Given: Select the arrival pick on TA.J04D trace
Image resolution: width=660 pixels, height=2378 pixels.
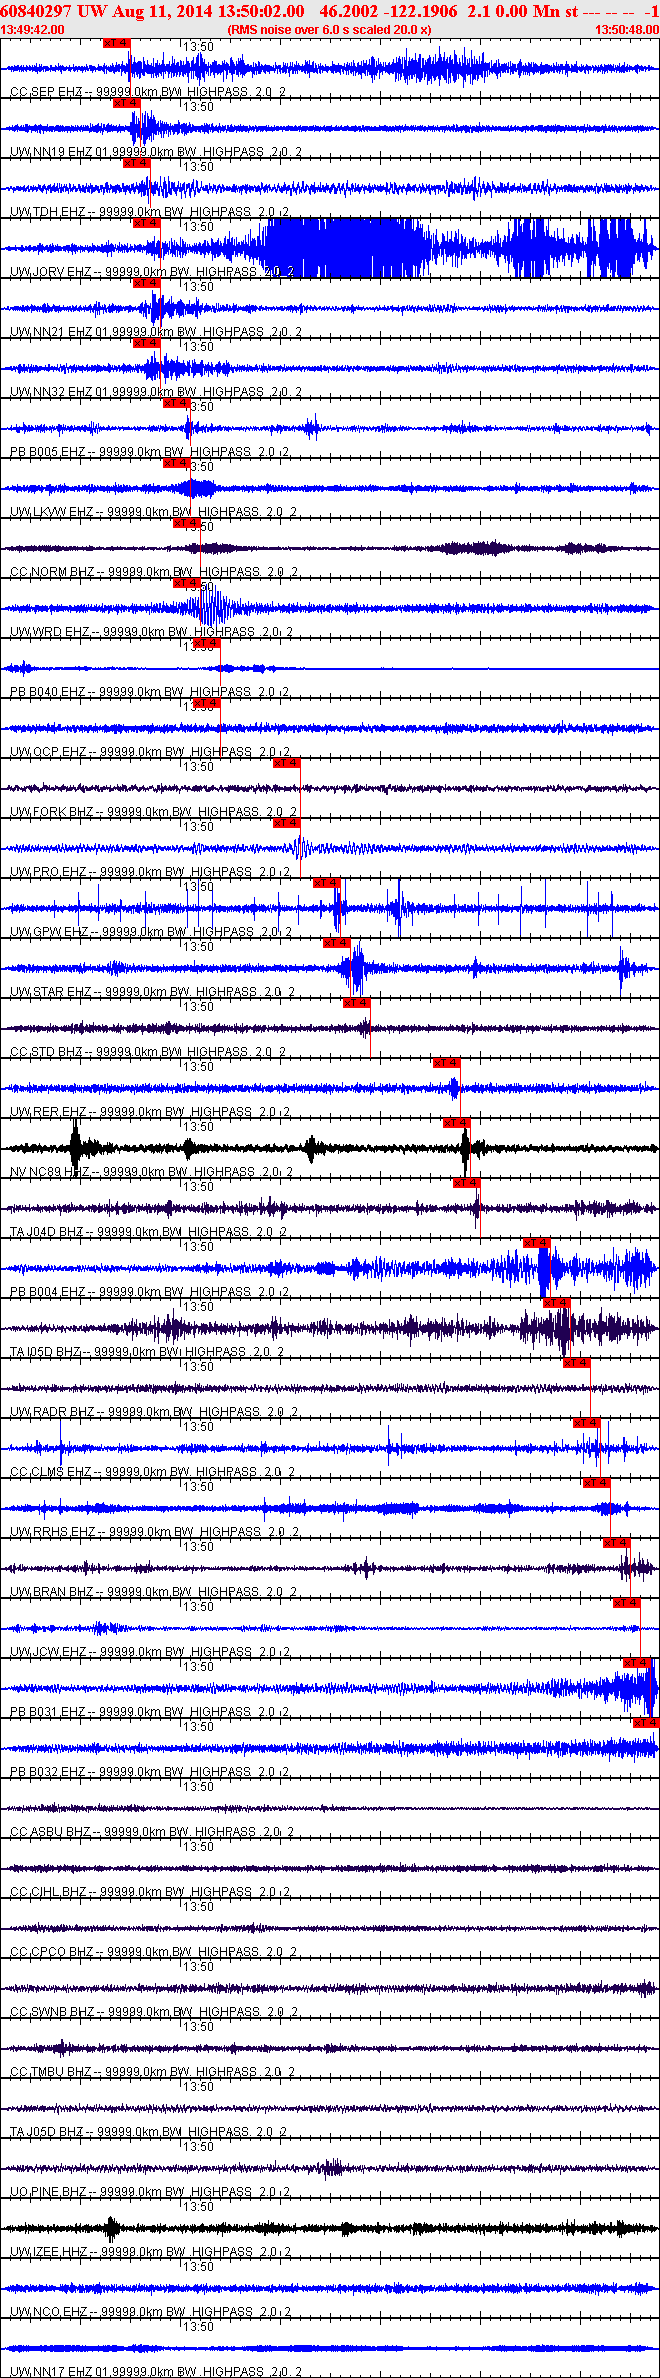Looking at the screenshot, I should (x=466, y=1183).
